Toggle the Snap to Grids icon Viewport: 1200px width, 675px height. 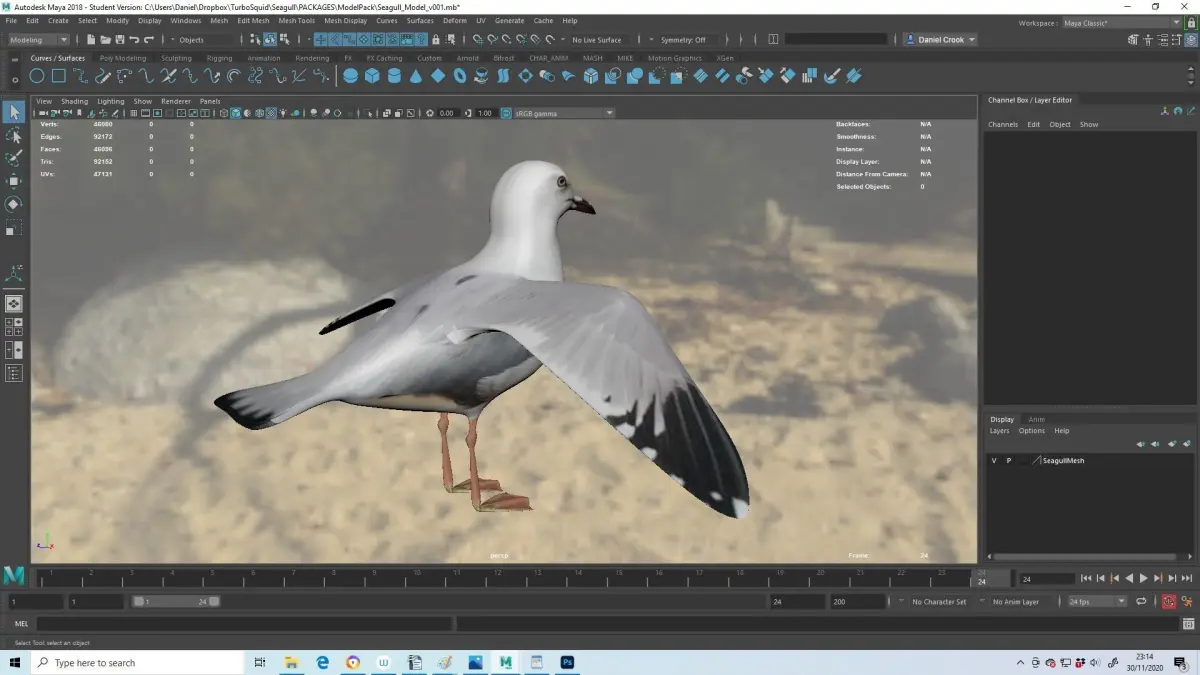pos(478,40)
